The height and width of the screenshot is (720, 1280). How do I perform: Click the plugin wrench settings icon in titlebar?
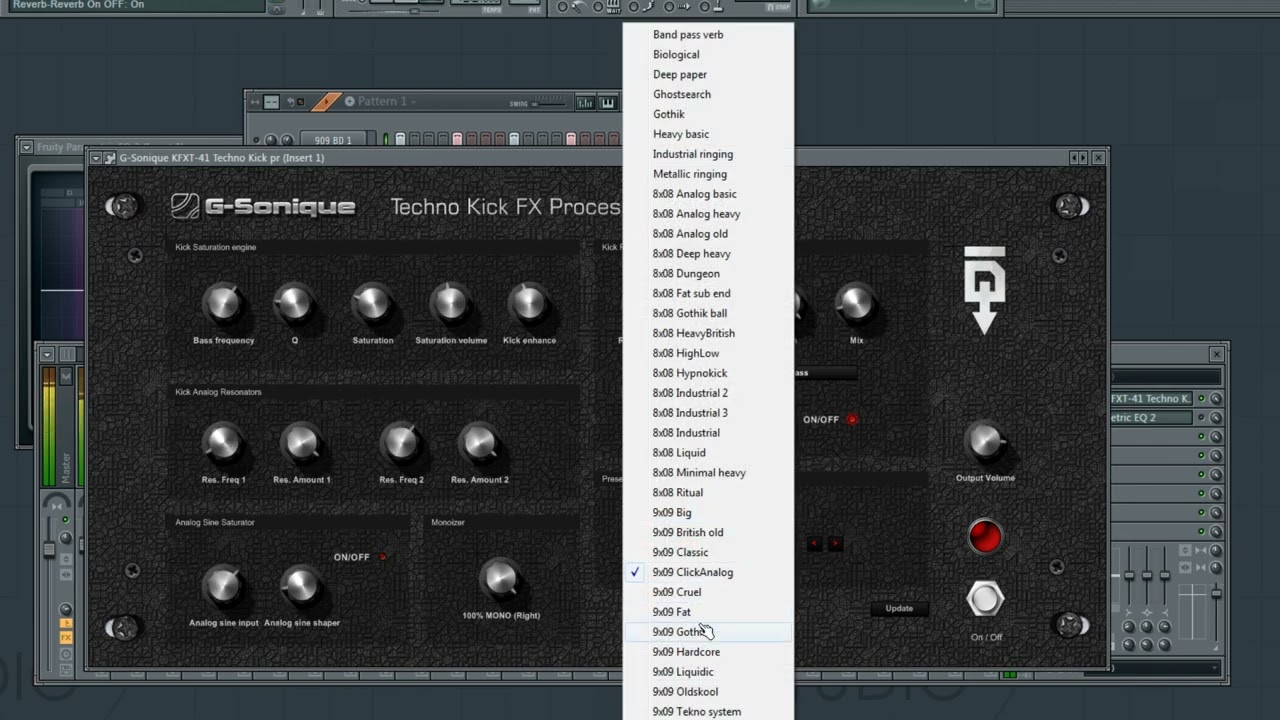pos(110,158)
